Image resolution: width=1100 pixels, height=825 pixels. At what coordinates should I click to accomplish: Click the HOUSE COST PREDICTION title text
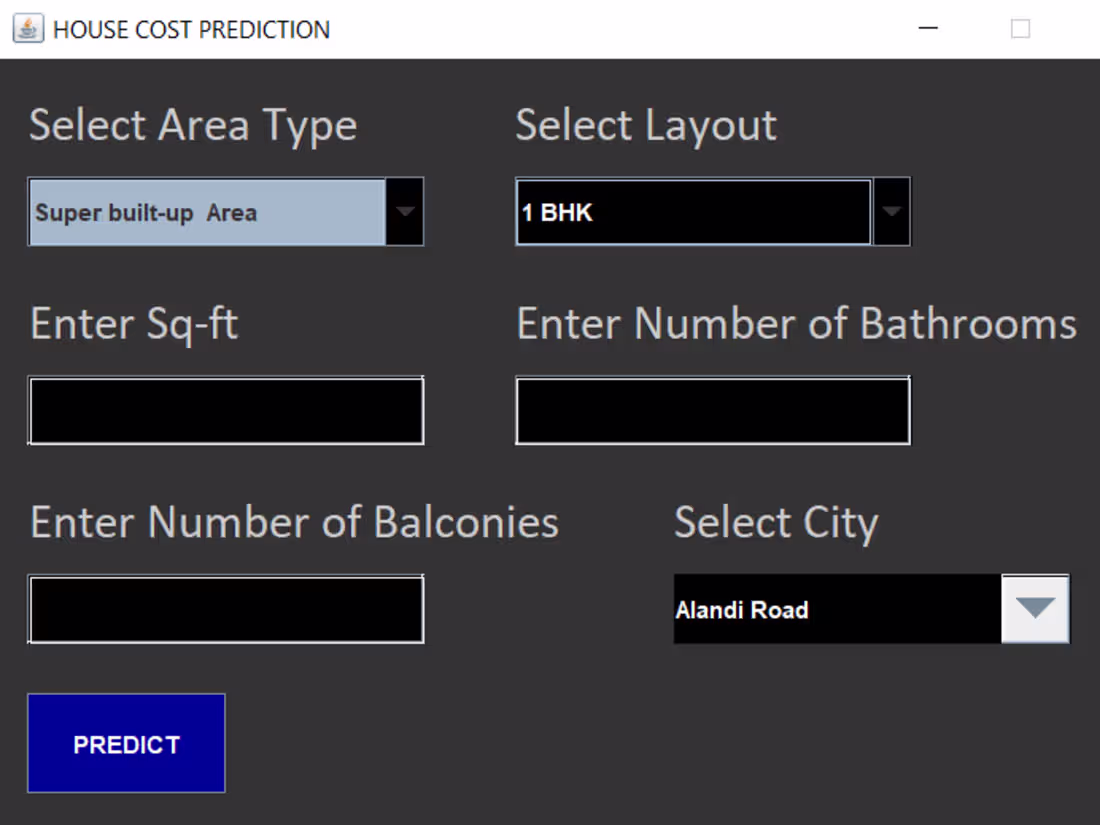(x=190, y=29)
